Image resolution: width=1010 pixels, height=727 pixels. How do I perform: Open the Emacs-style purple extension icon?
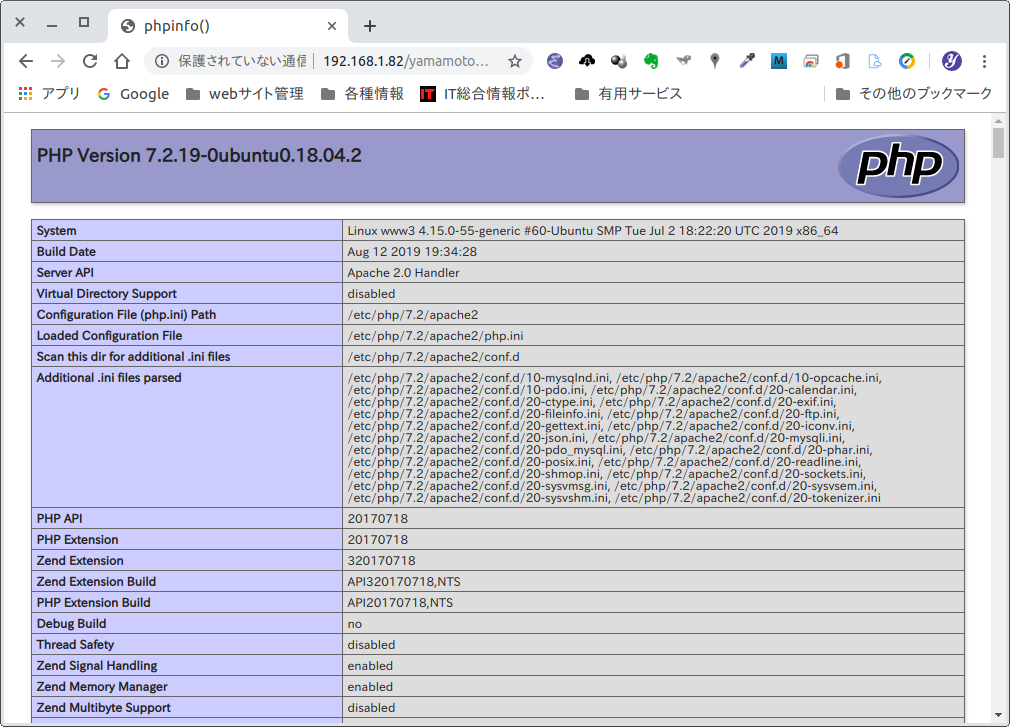(x=555, y=61)
